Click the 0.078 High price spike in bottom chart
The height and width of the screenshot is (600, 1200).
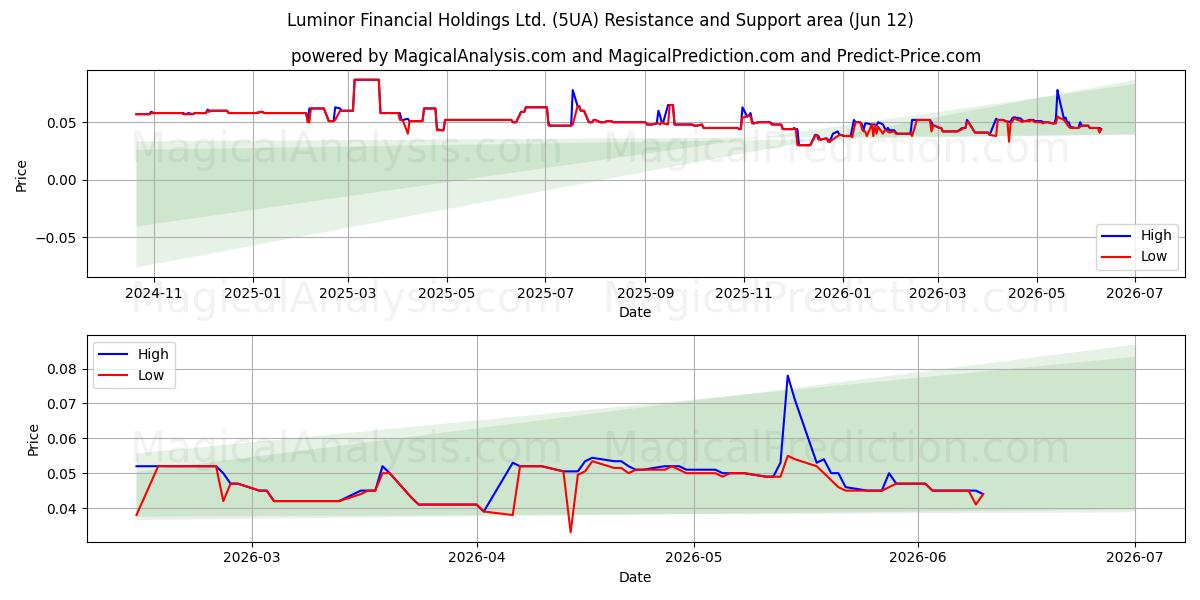tap(787, 376)
